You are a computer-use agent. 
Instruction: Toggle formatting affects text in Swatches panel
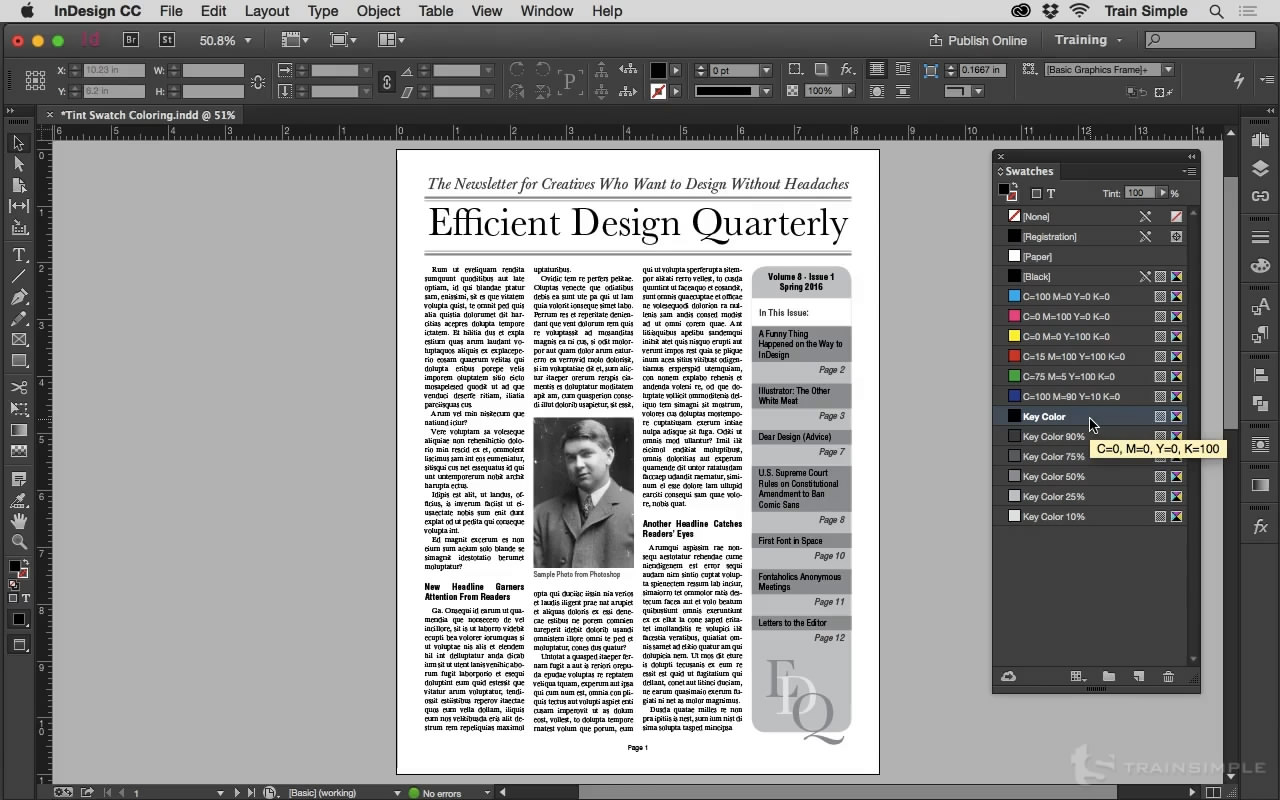tap(1051, 193)
